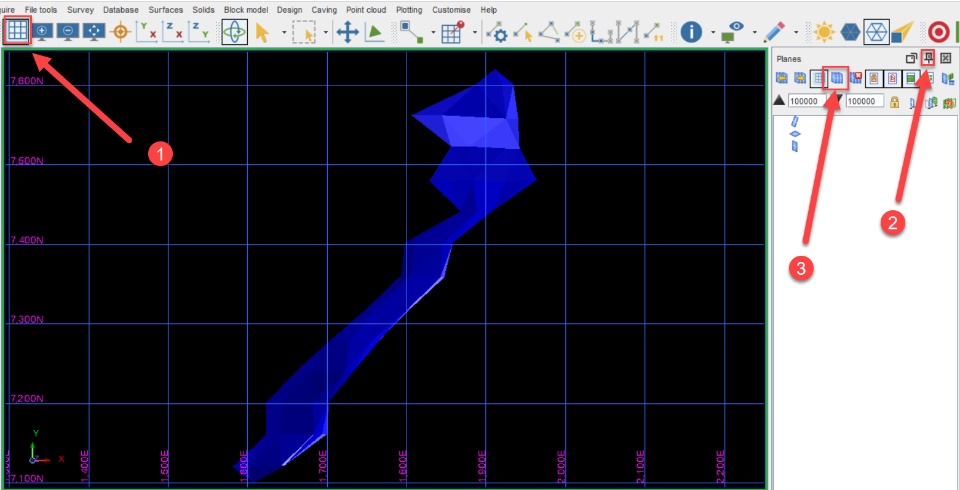
Task: Click the blue-green connected nodes snap icon
Action: click(411, 32)
